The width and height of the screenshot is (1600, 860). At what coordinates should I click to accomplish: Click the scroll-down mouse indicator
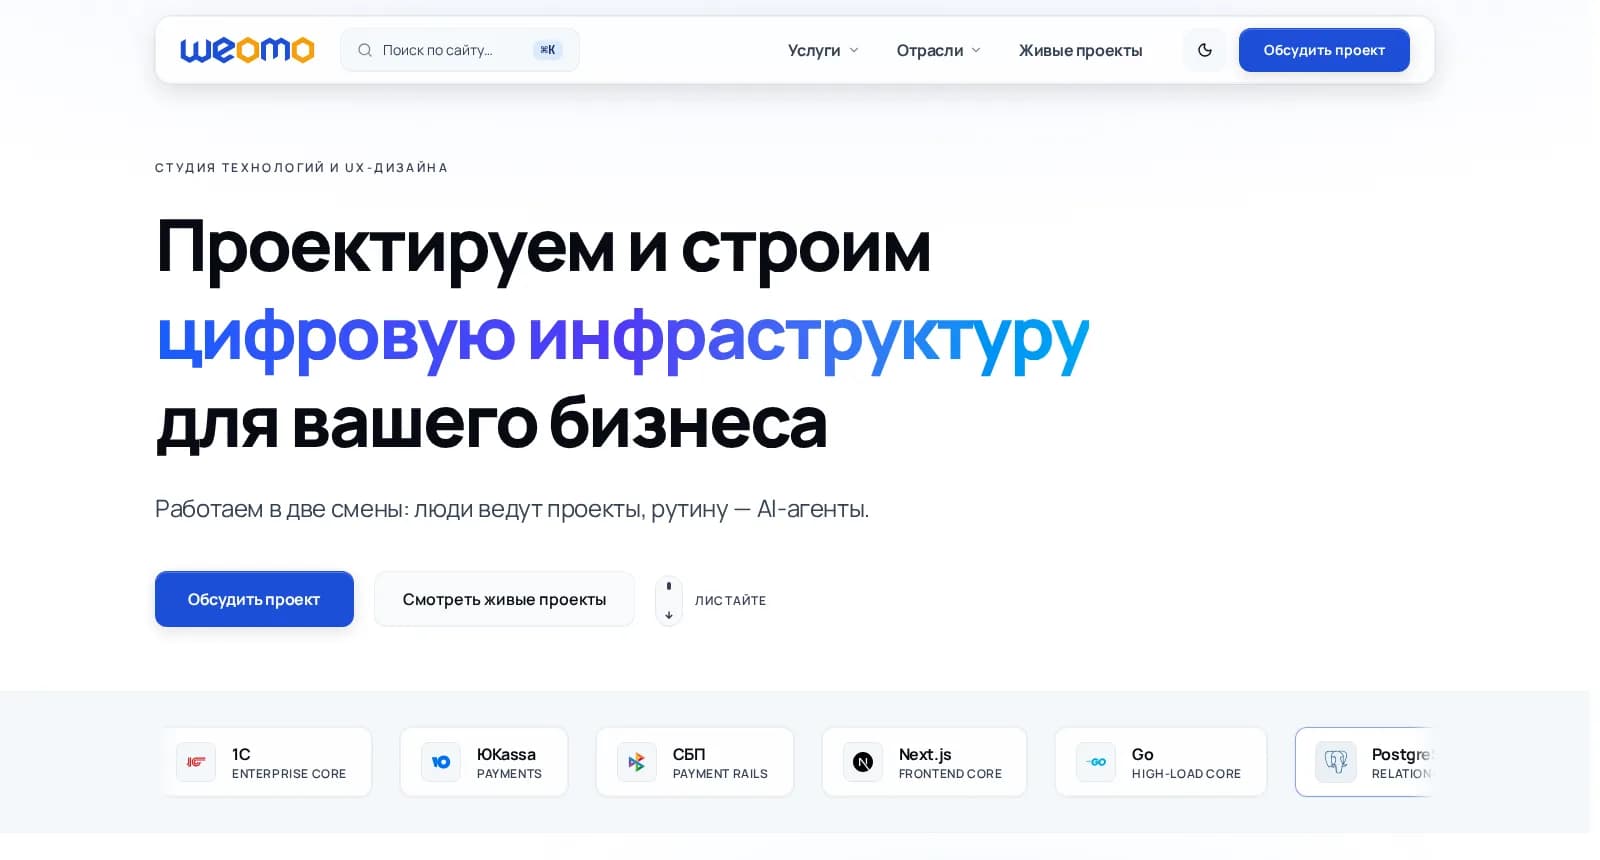click(669, 600)
